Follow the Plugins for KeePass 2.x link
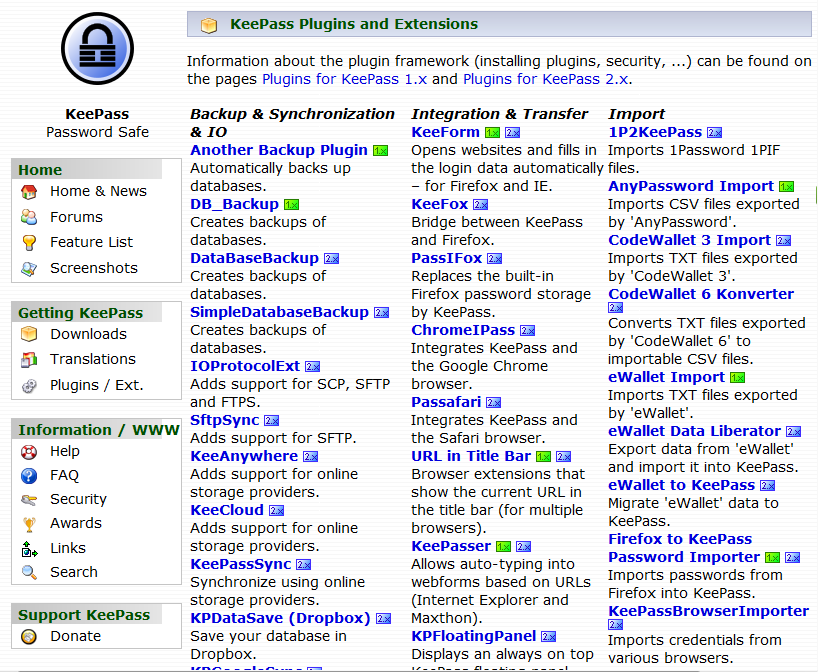Screen dimensions: 818x672 coord(546,79)
